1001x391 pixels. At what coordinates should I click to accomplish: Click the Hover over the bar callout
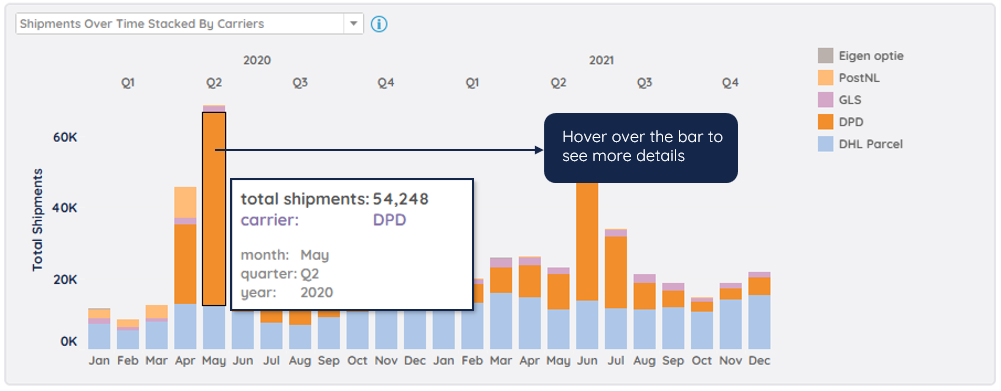coord(641,148)
